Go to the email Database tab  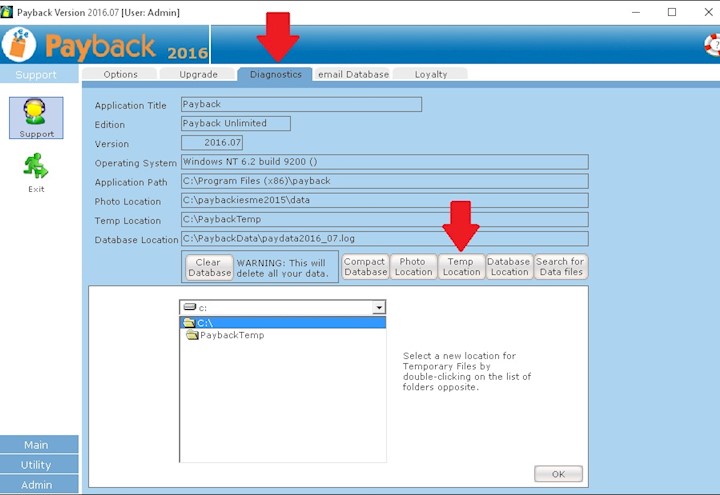point(352,74)
